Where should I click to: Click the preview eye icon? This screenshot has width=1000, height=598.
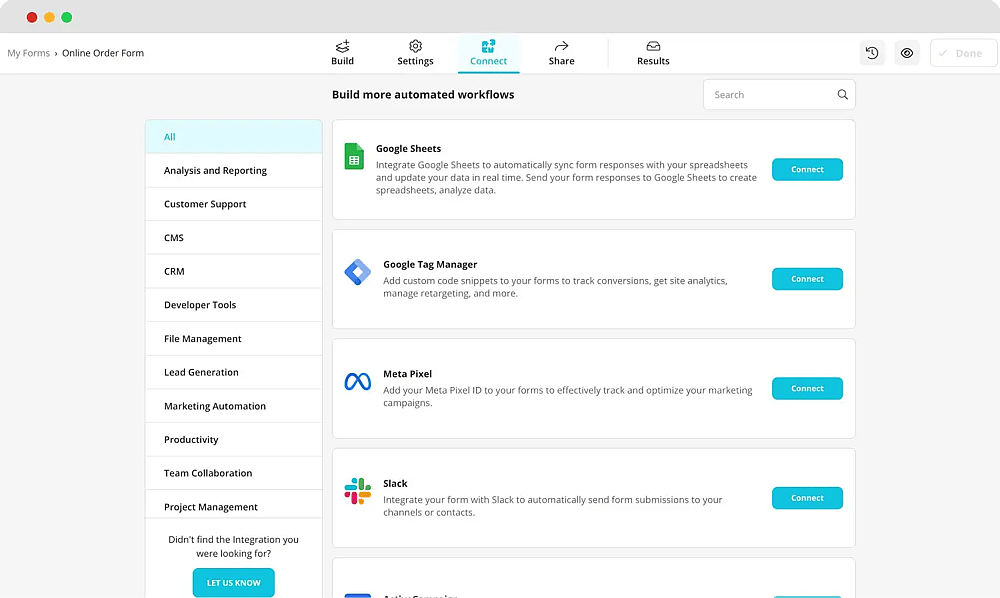[x=906, y=53]
